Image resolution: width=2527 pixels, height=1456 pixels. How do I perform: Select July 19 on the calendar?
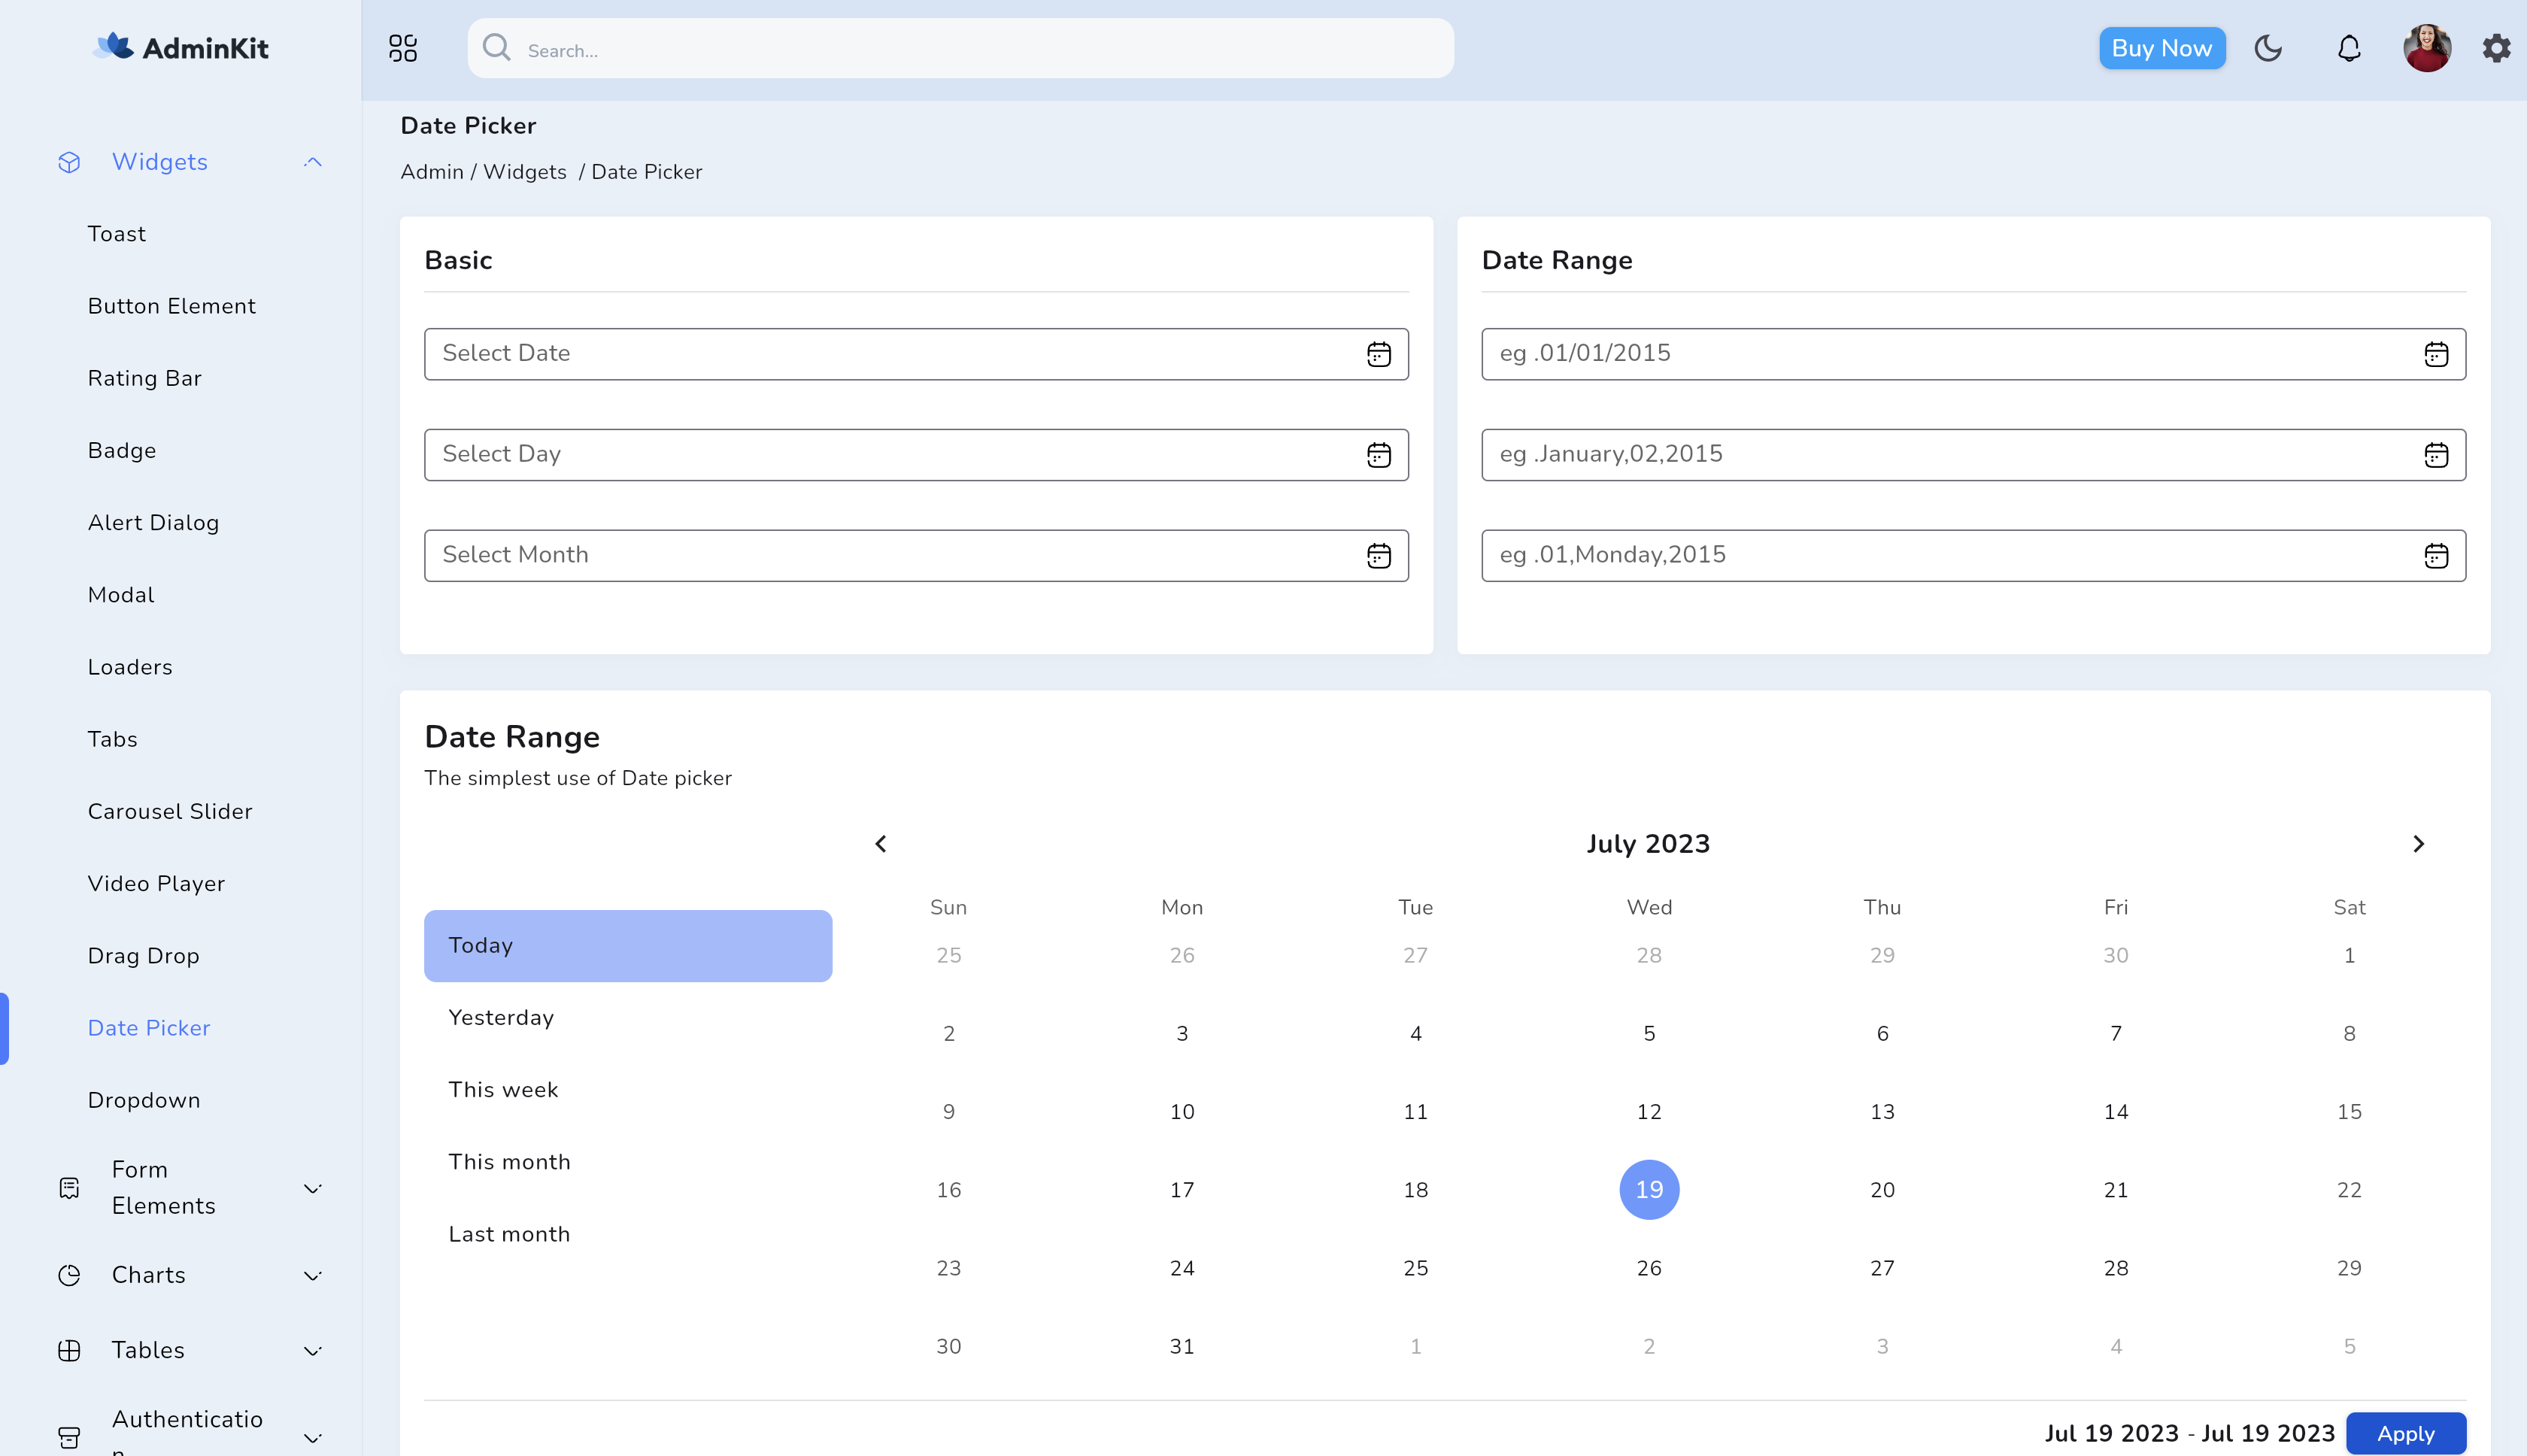tap(1648, 1189)
